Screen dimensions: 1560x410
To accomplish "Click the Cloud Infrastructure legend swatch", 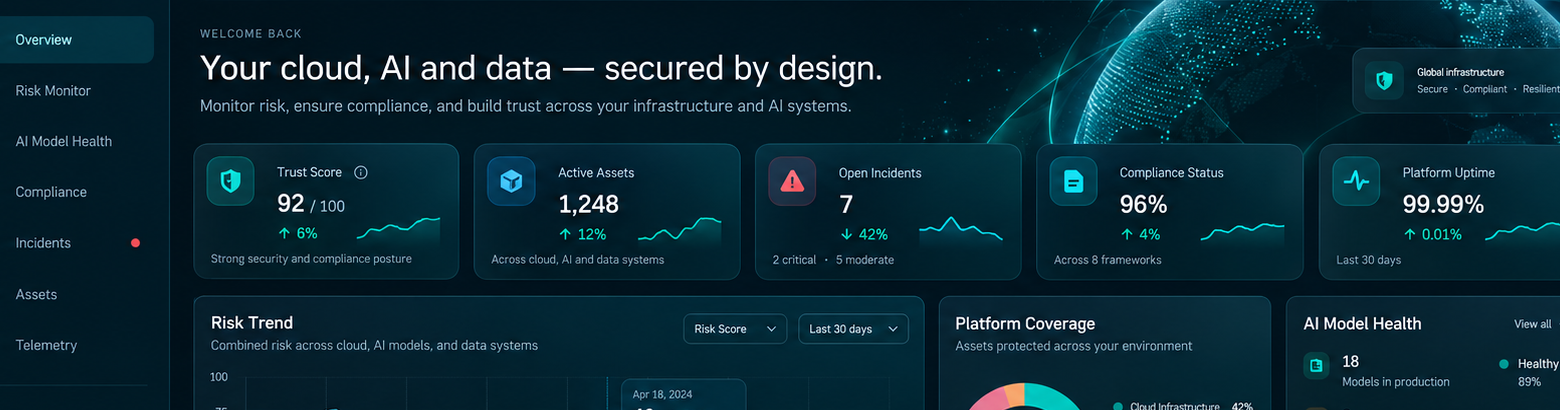I will pos(1117,406).
